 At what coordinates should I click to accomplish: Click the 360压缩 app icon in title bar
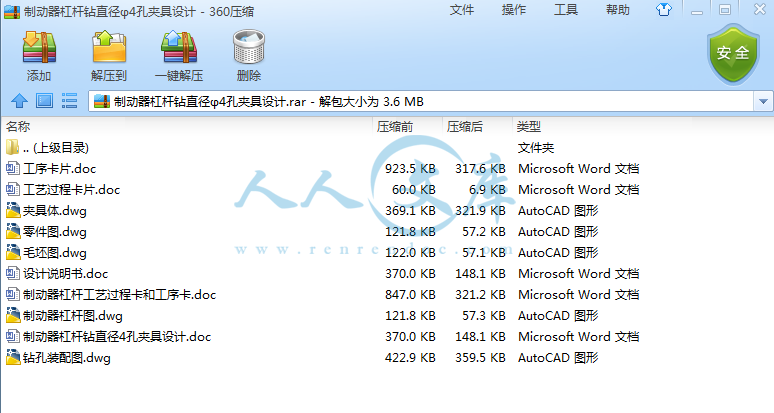point(12,11)
